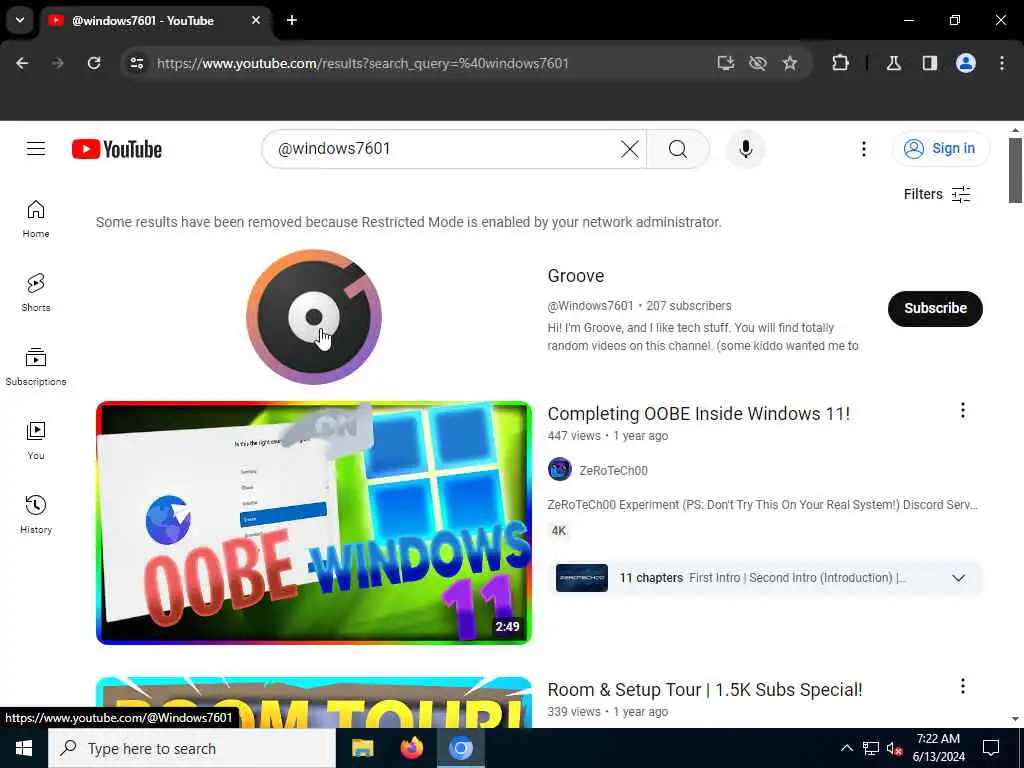Reload the page with the refresh icon

tap(94, 63)
